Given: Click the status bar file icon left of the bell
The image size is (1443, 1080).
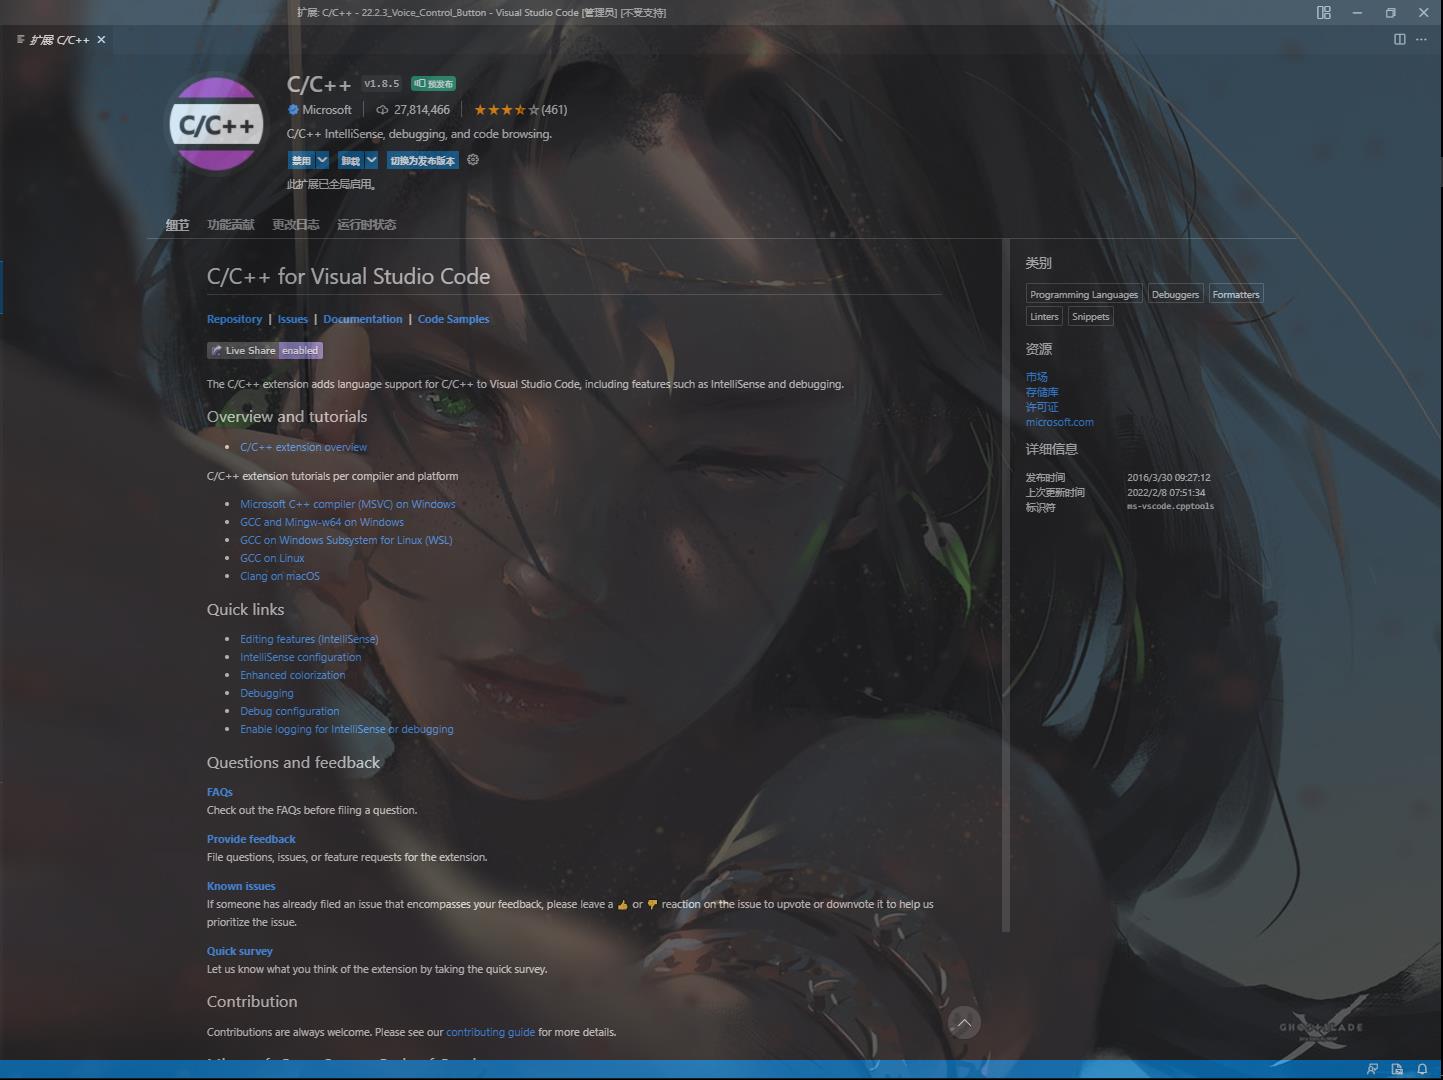Looking at the screenshot, I should click(1397, 1069).
